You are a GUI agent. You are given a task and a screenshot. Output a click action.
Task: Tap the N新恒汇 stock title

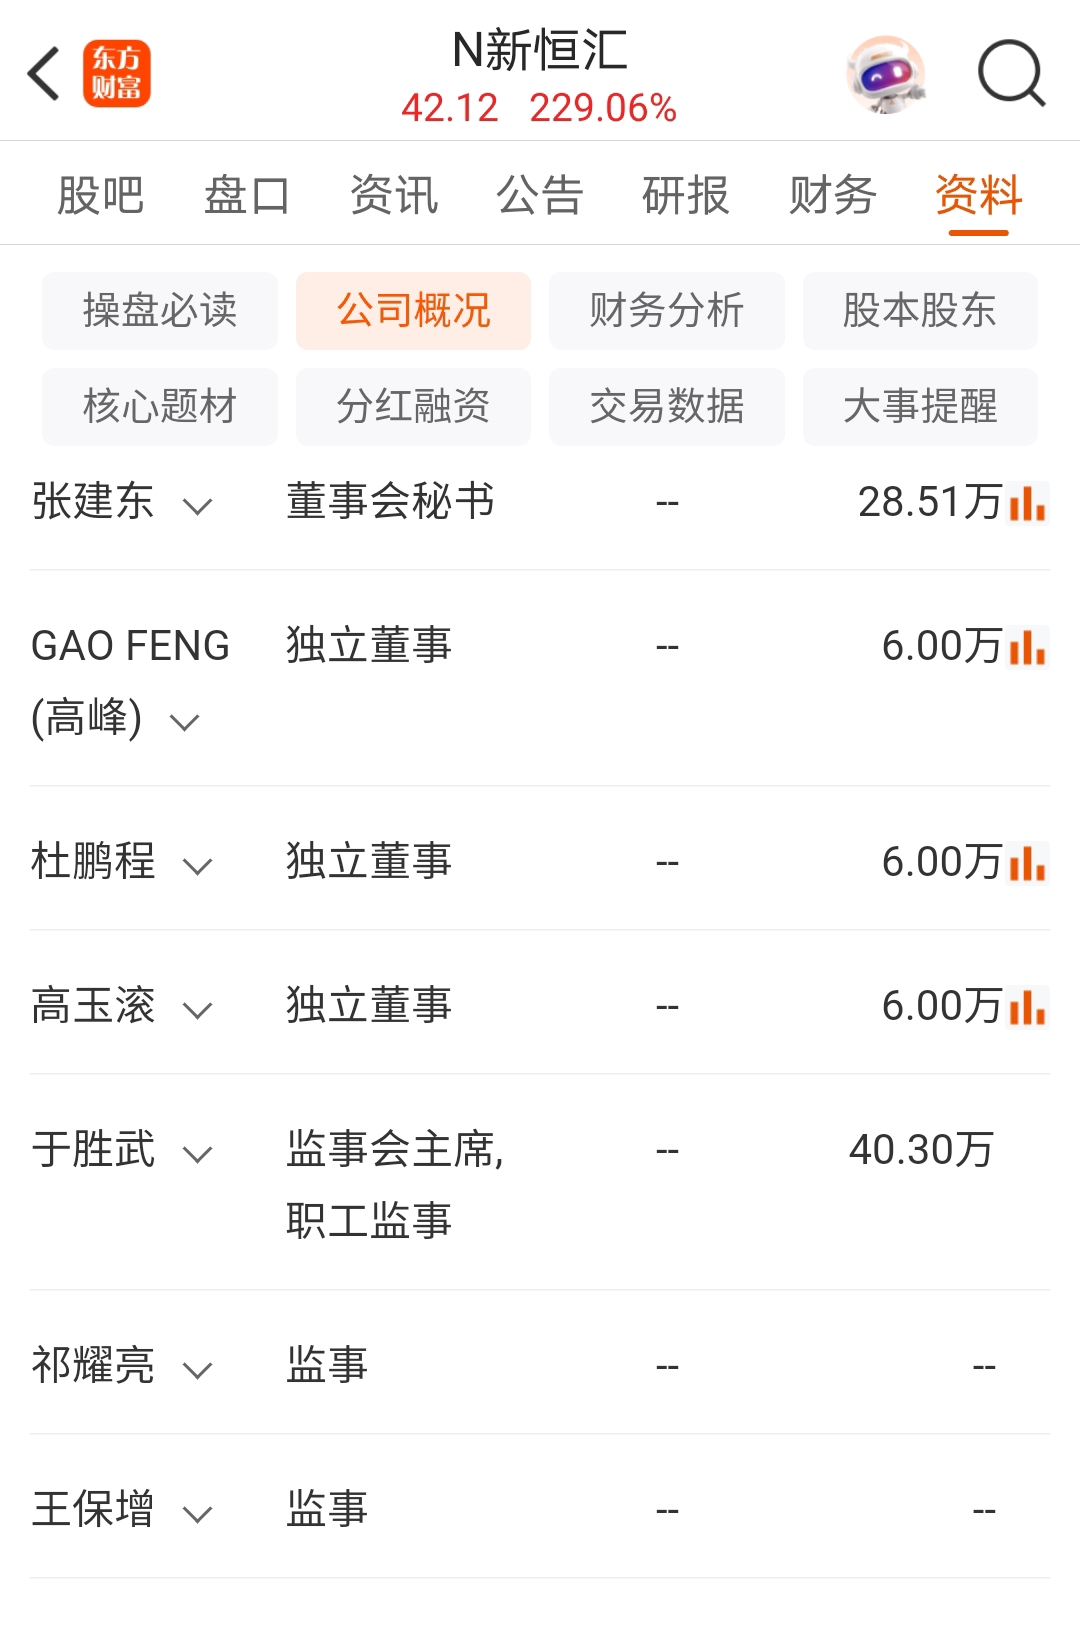[x=540, y=50]
